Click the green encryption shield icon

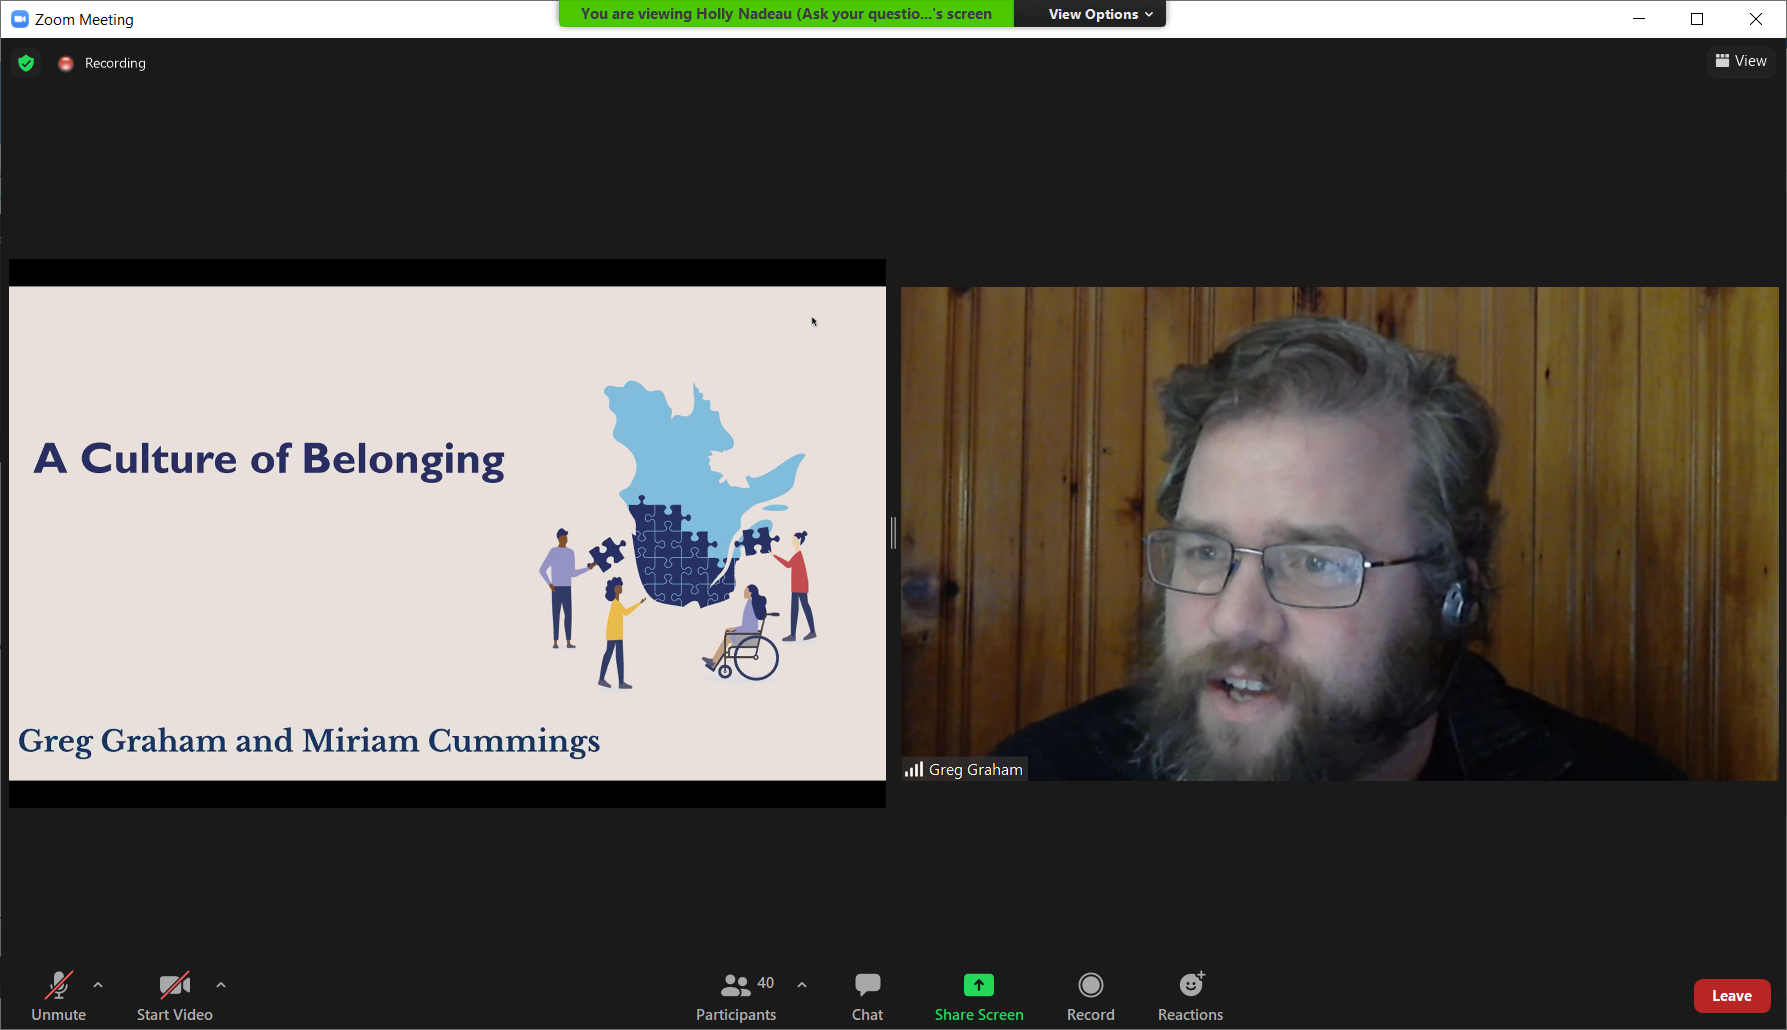pyautogui.click(x=27, y=63)
